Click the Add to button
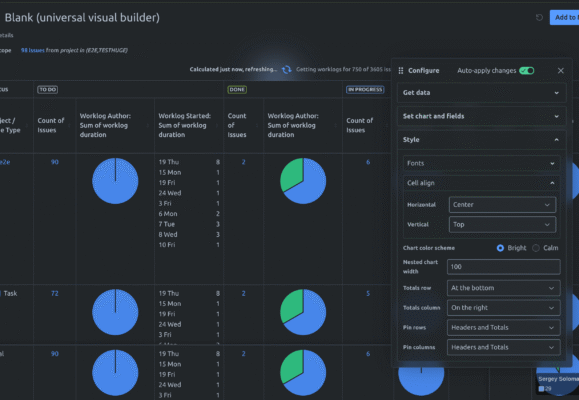The image size is (579, 400). pos(565,17)
